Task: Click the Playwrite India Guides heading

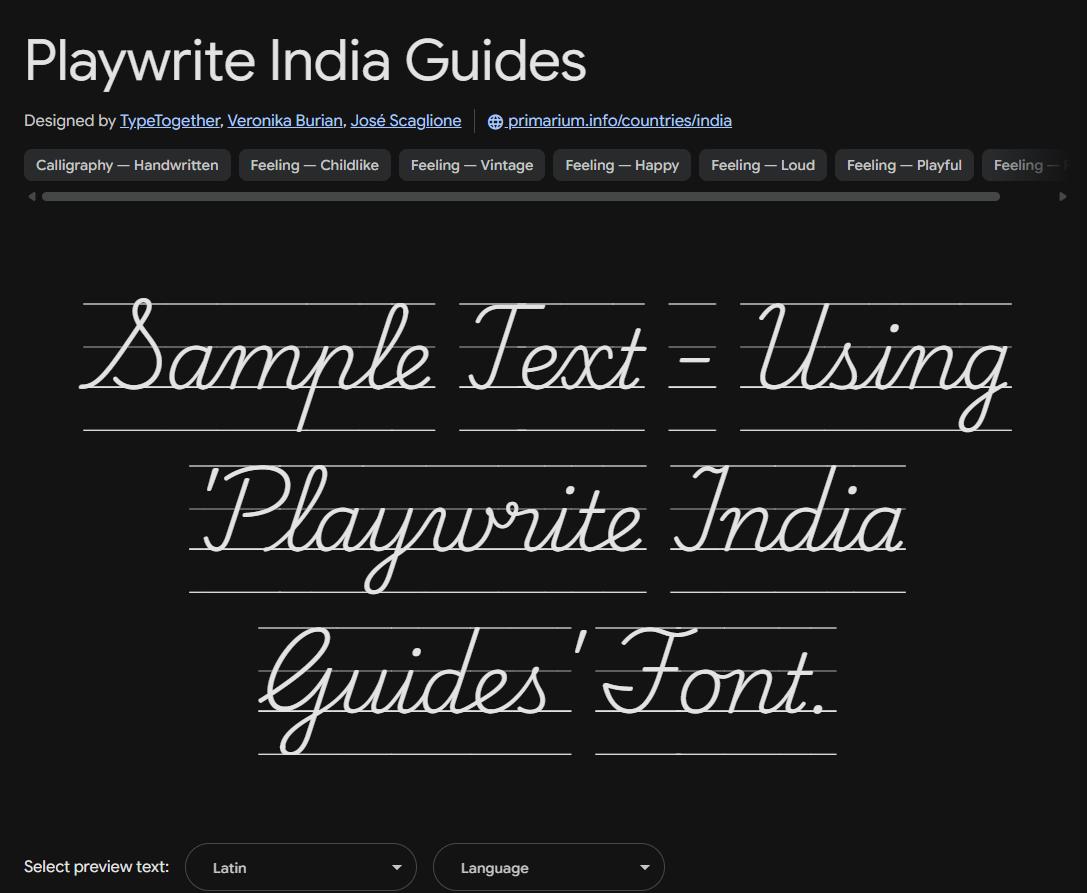Action: point(306,61)
